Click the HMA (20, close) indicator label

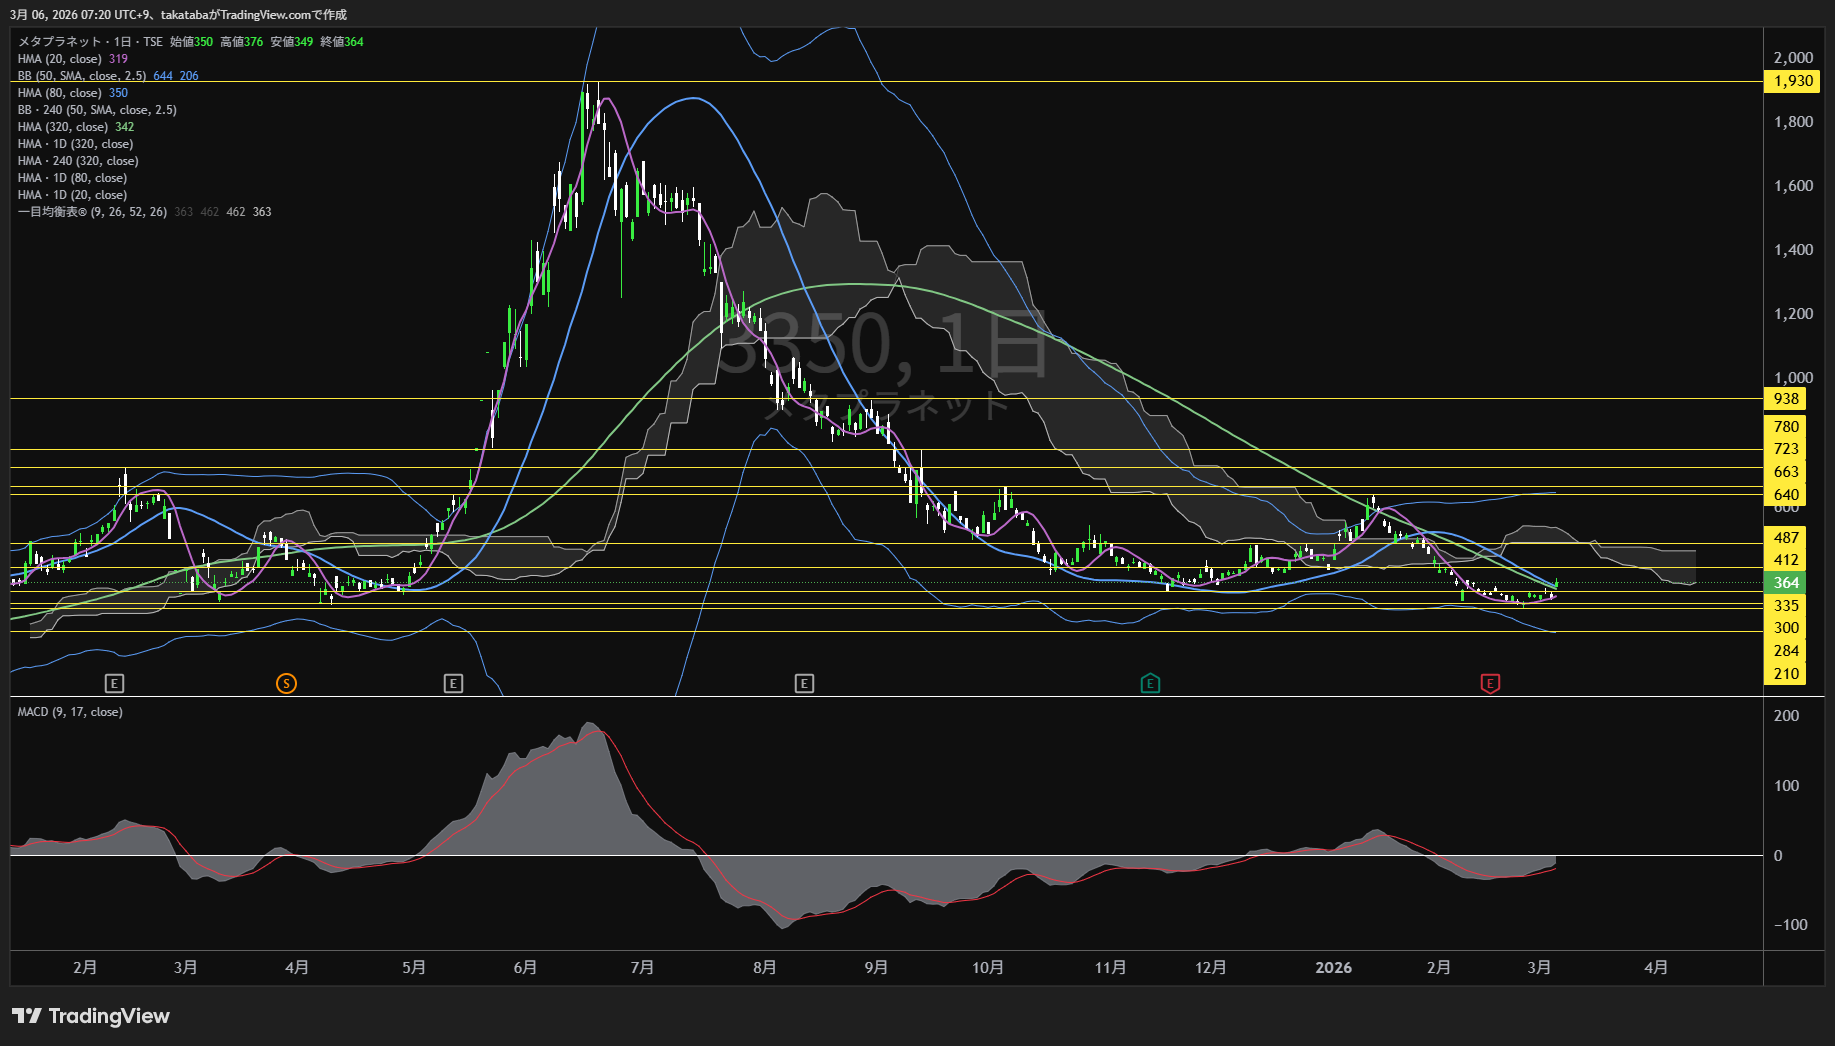tap(59, 59)
